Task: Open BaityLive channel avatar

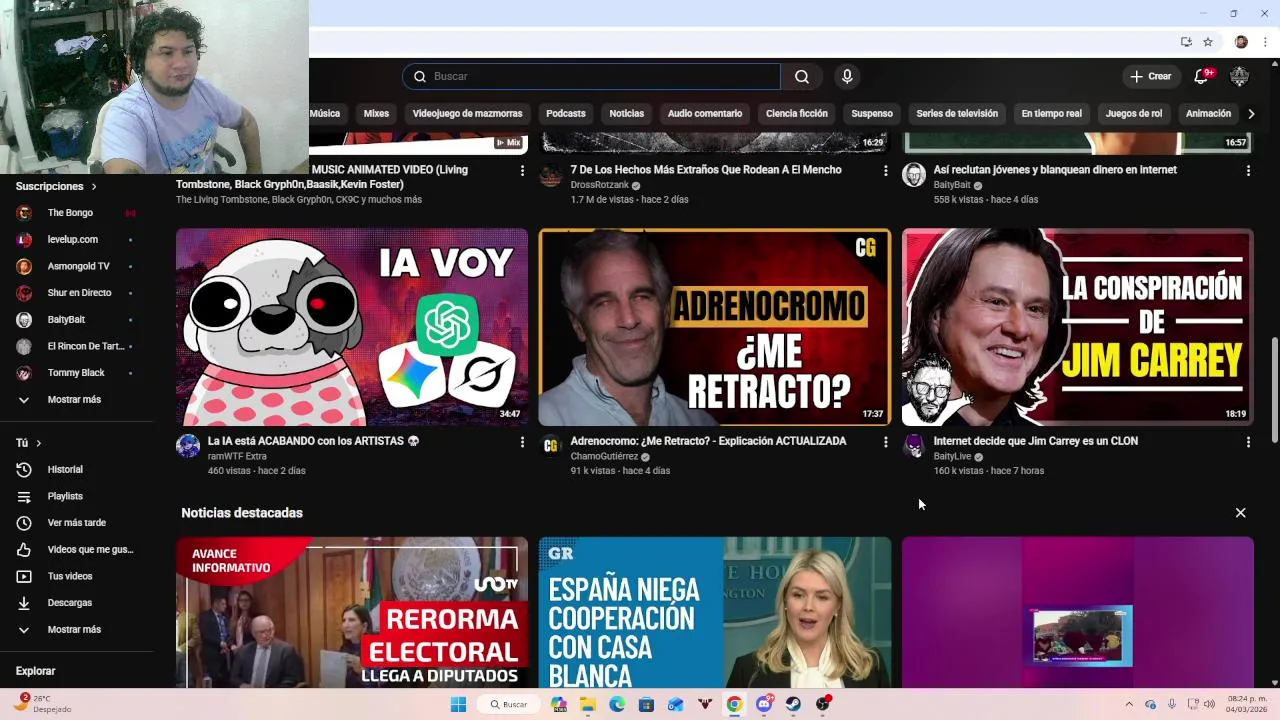Action: point(914,446)
